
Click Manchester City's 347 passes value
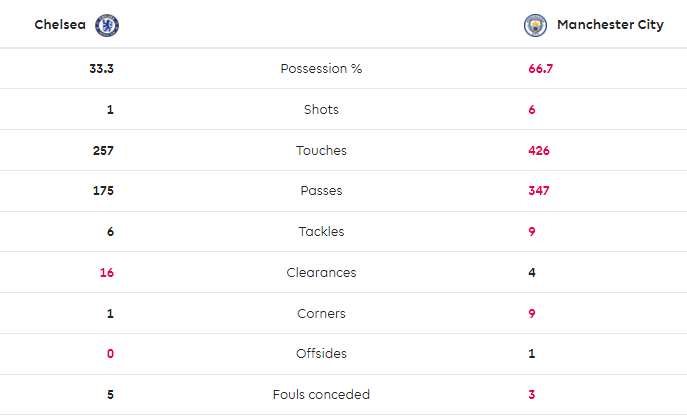[539, 191]
